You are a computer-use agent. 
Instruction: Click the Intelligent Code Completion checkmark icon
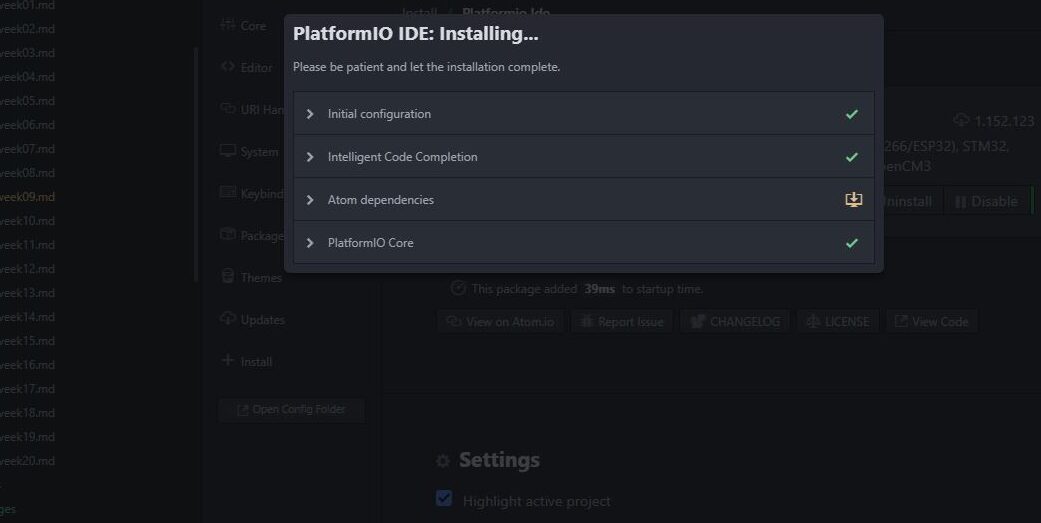tap(852, 157)
